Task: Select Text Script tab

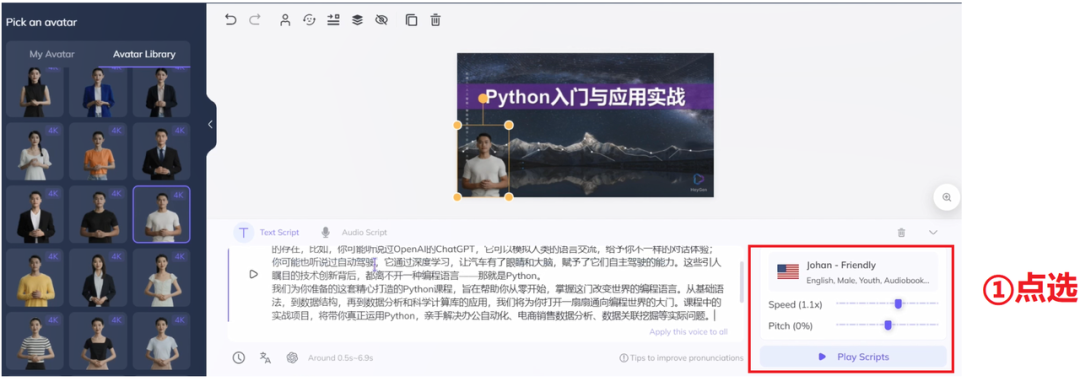Action: [279, 232]
